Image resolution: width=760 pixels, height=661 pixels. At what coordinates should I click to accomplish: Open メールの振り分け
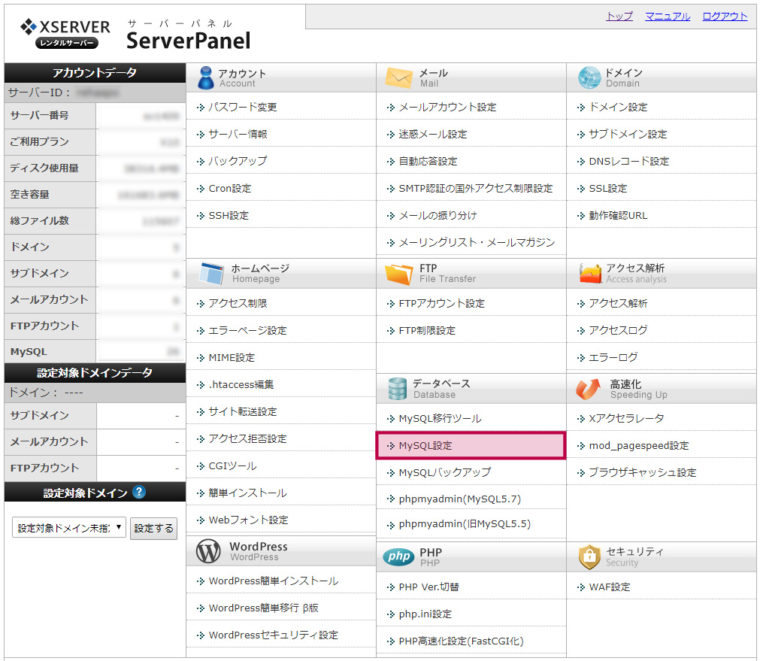[438, 216]
